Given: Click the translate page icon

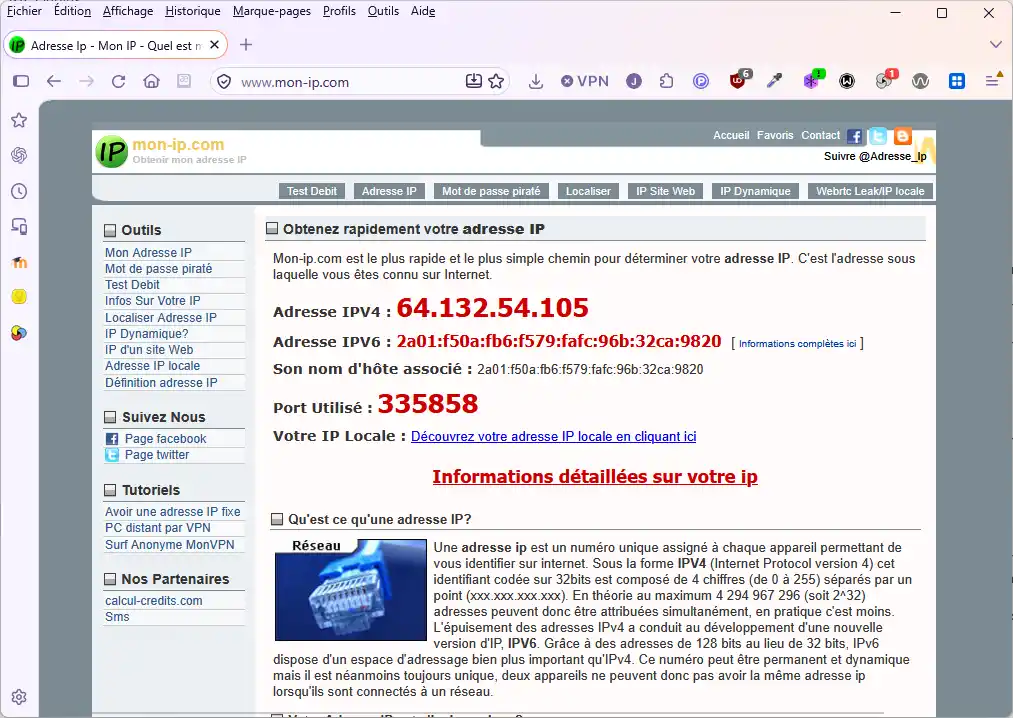Looking at the screenshot, I should click(184, 81).
